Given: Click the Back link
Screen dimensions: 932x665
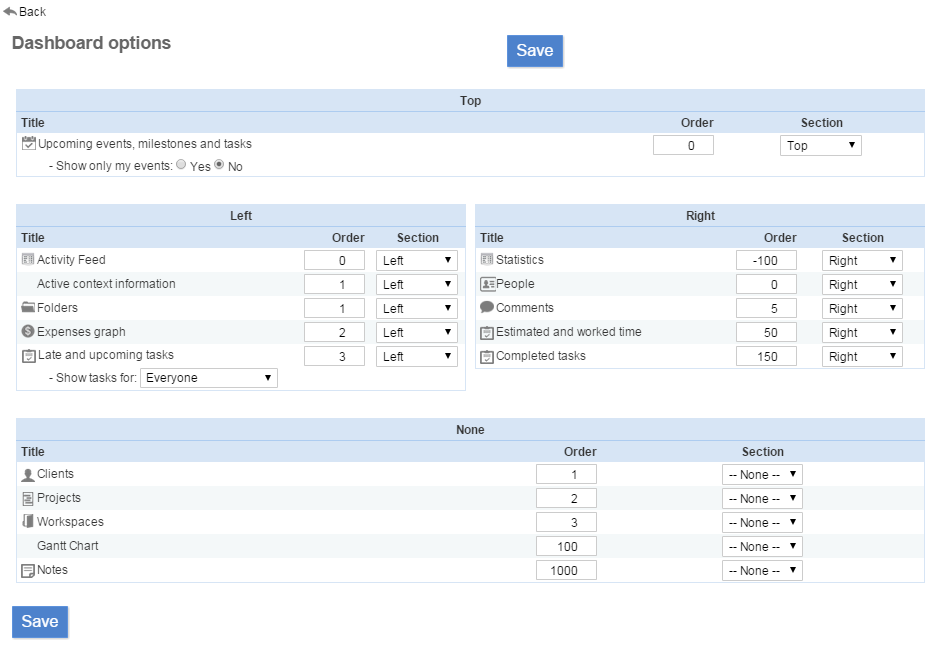Looking at the screenshot, I should (25, 12).
